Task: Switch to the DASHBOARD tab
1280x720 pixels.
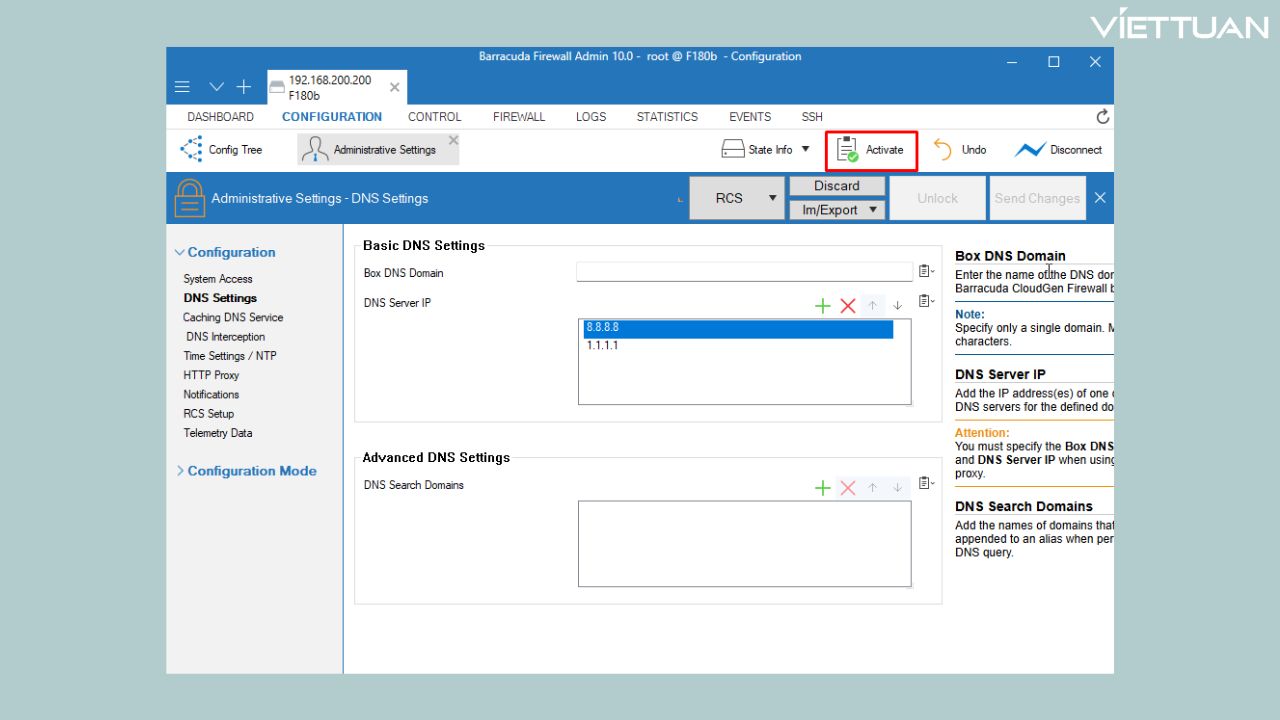Action: 220,117
